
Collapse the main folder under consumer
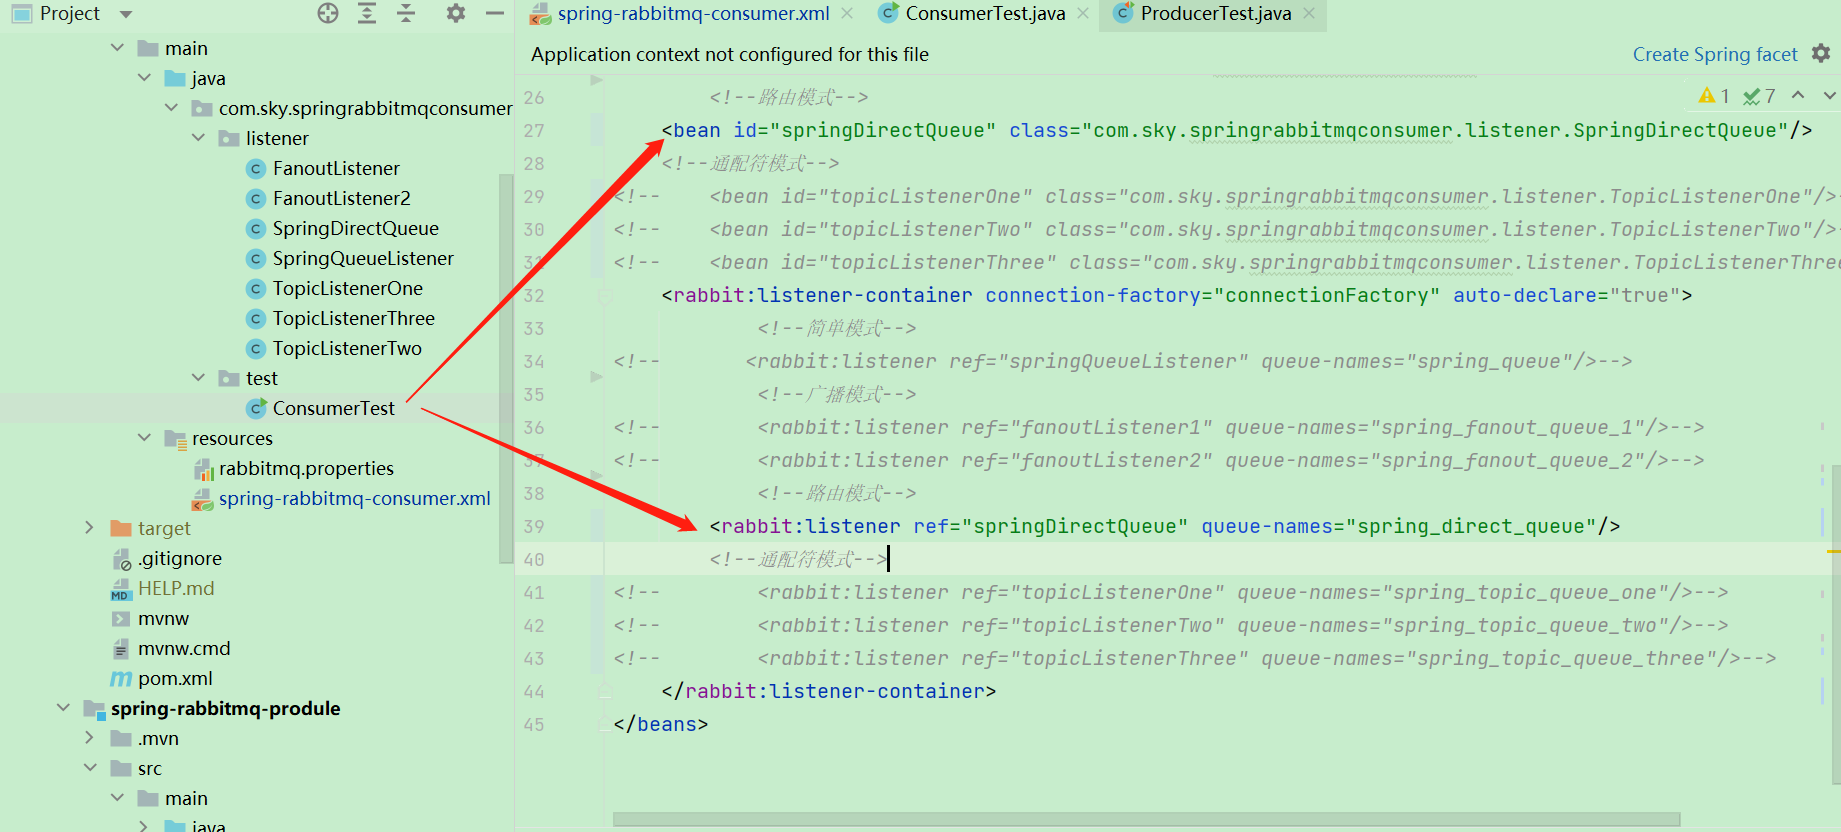(117, 48)
